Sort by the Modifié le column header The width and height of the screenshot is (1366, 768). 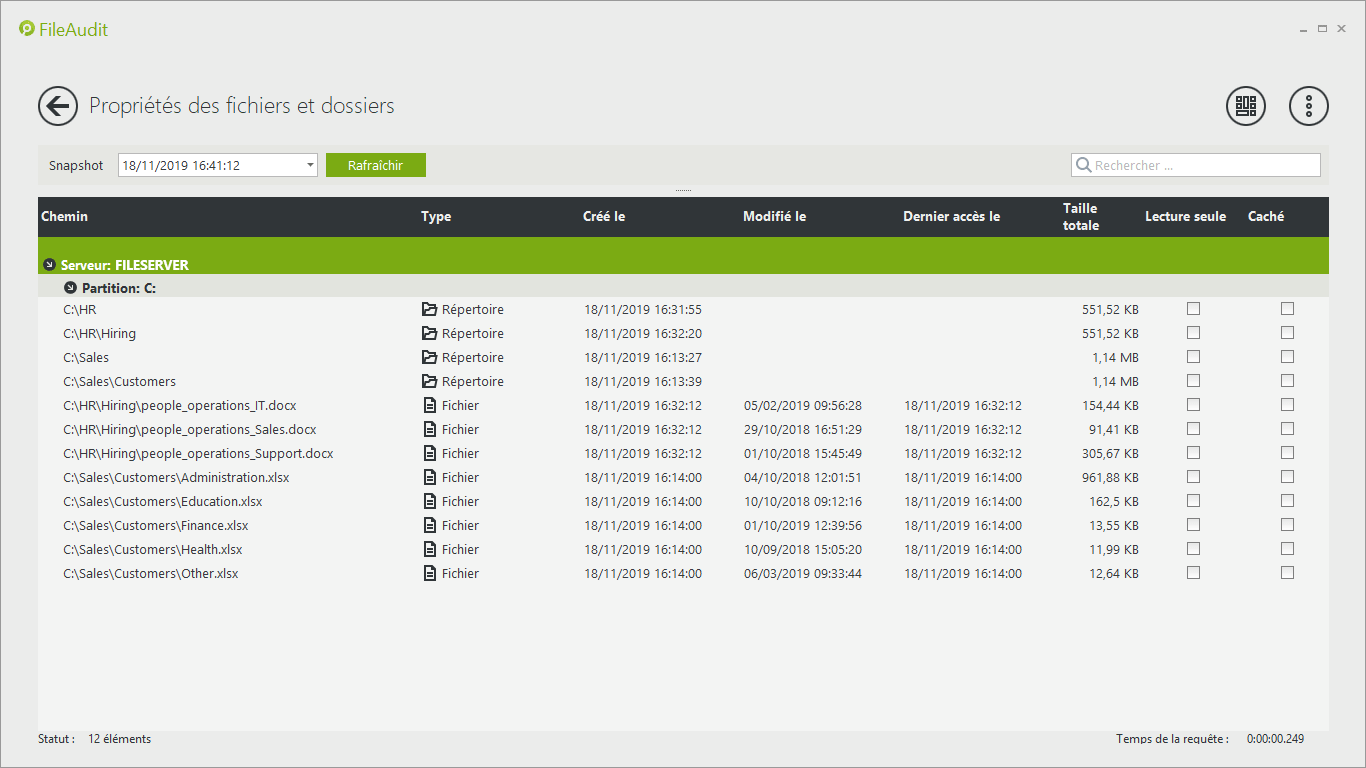click(x=774, y=217)
